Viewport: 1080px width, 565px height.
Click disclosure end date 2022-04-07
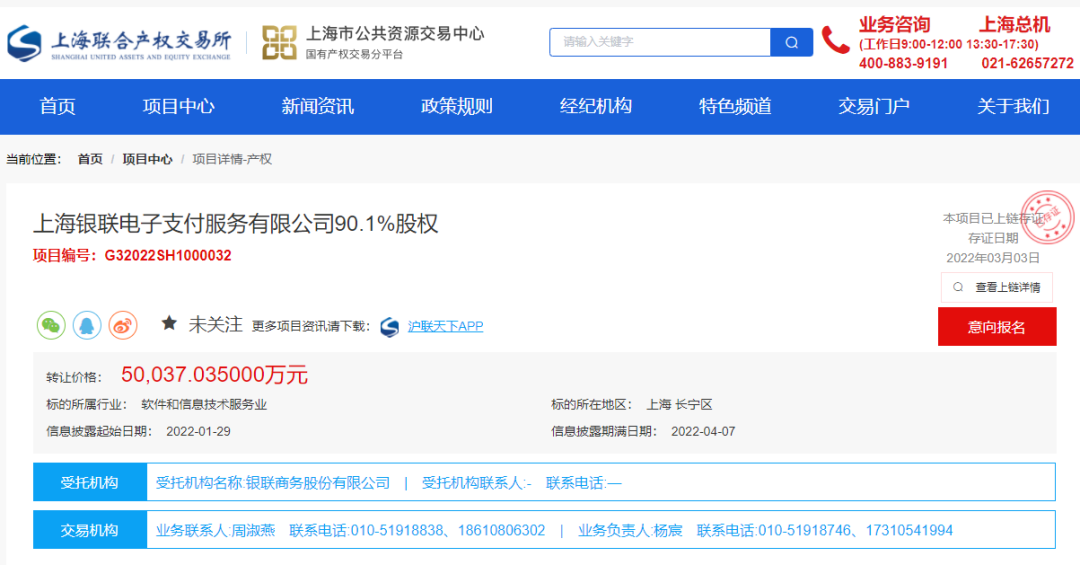click(x=703, y=431)
